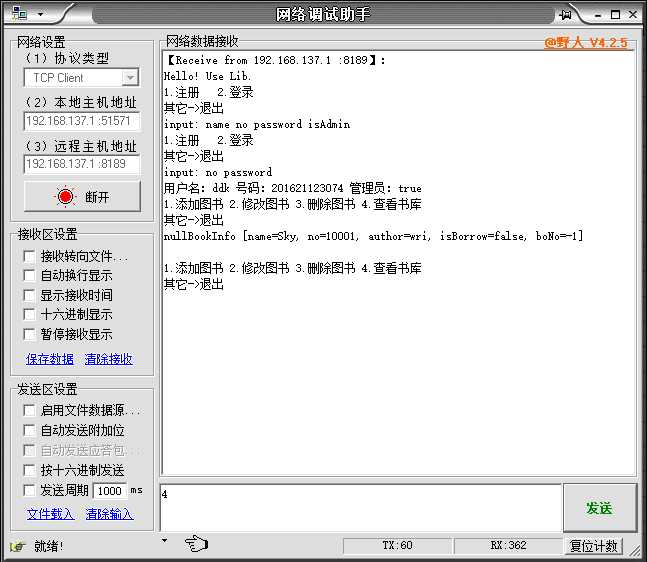
Task: Check 暂停接收显示 checkbox
Action: tap(29, 334)
